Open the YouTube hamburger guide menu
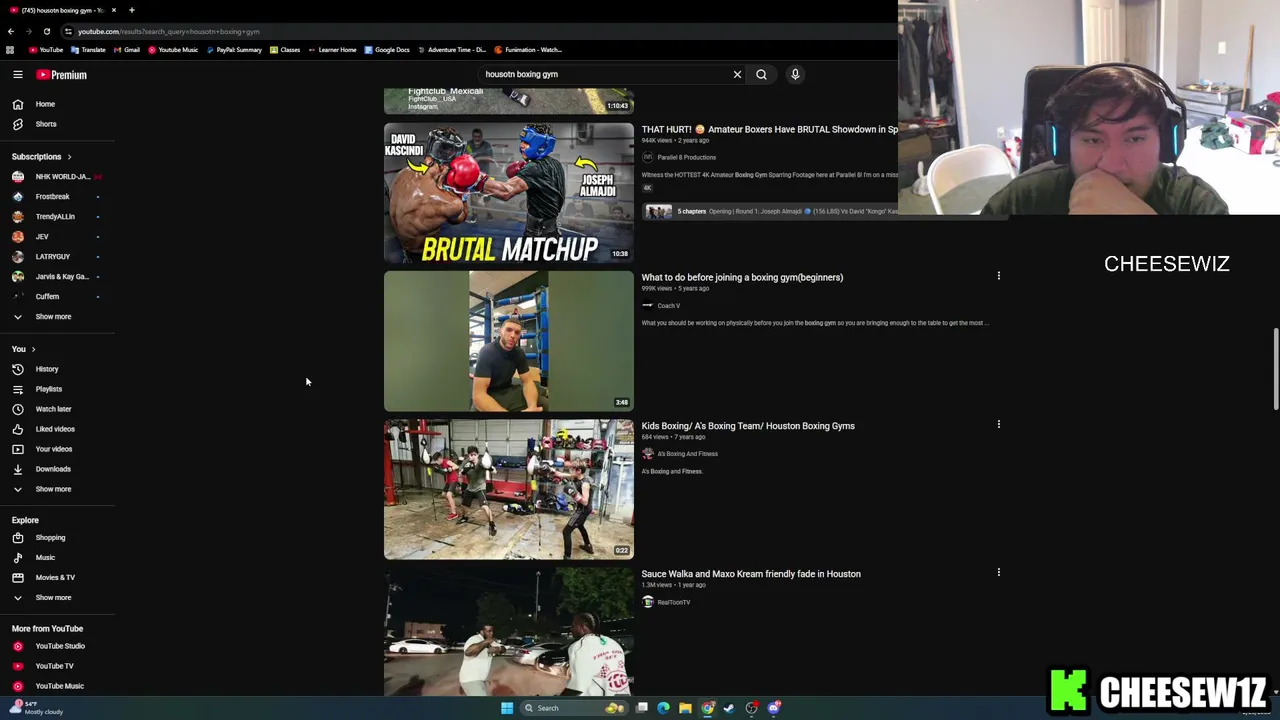The width and height of the screenshot is (1280, 720). click(17, 75)
